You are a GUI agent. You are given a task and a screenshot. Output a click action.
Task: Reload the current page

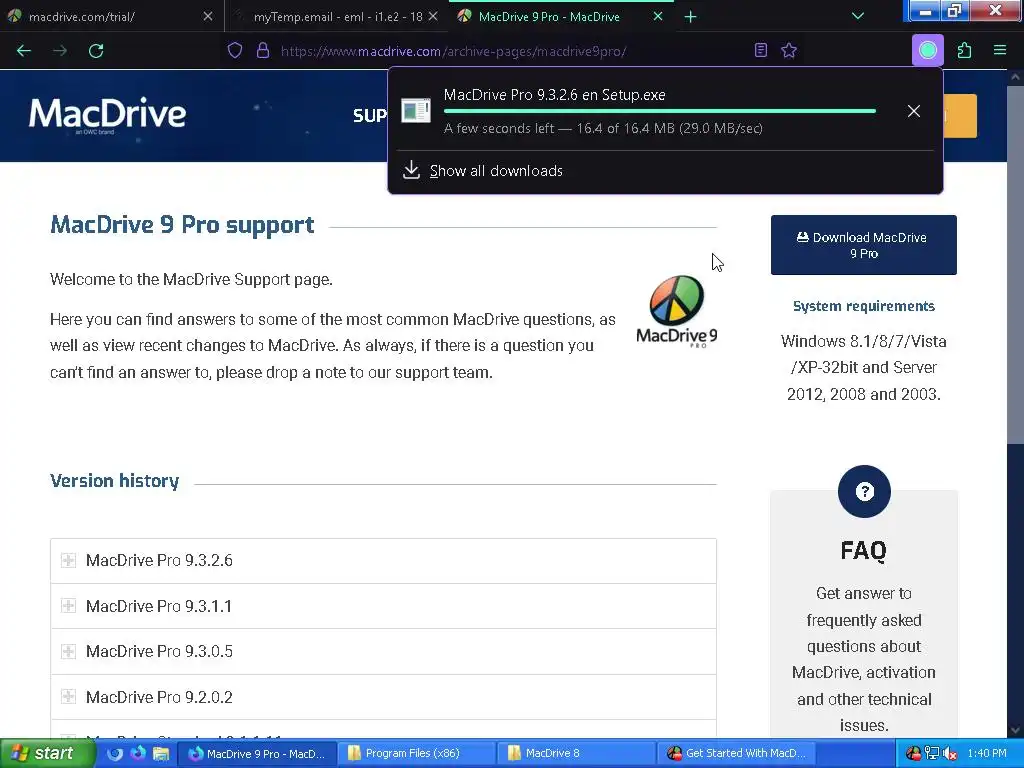(x=96, y=51)
